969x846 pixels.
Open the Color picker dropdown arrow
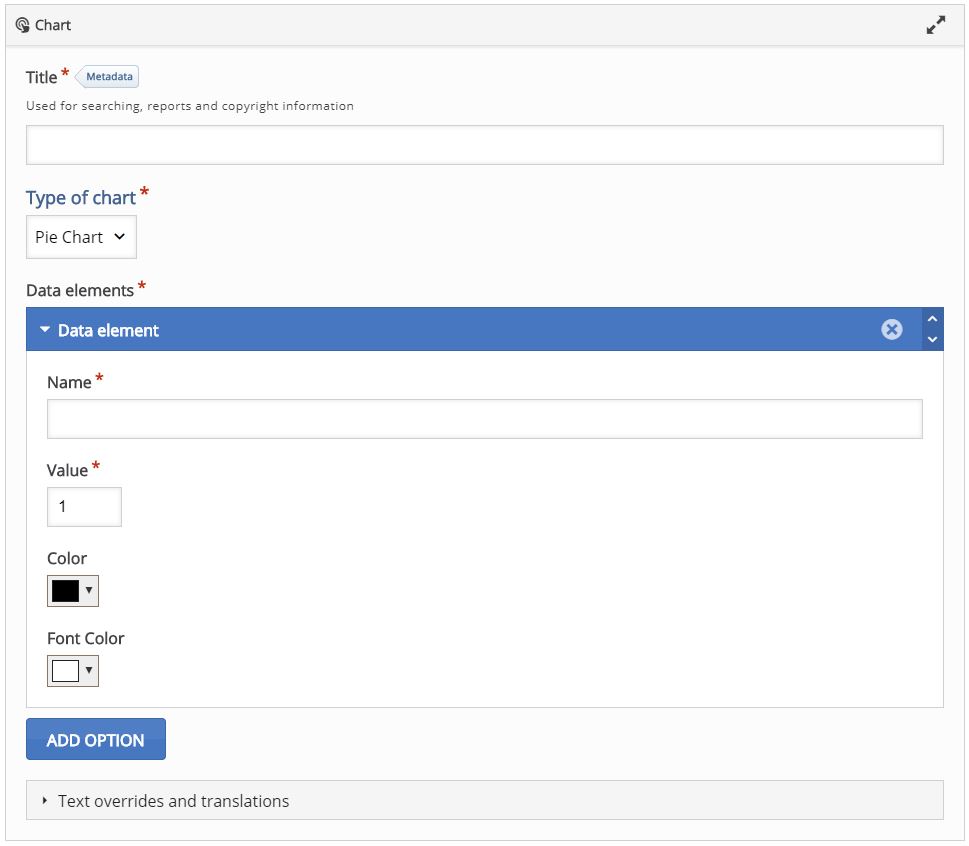tap(89, 590)
